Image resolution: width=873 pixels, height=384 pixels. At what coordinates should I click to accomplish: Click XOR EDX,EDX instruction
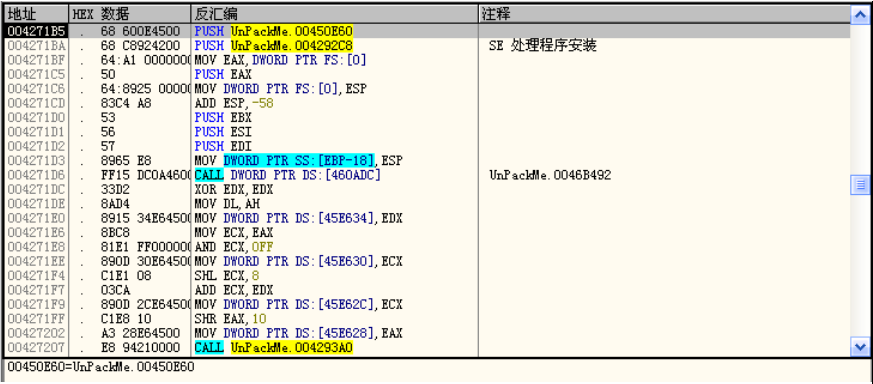(234, 189)
